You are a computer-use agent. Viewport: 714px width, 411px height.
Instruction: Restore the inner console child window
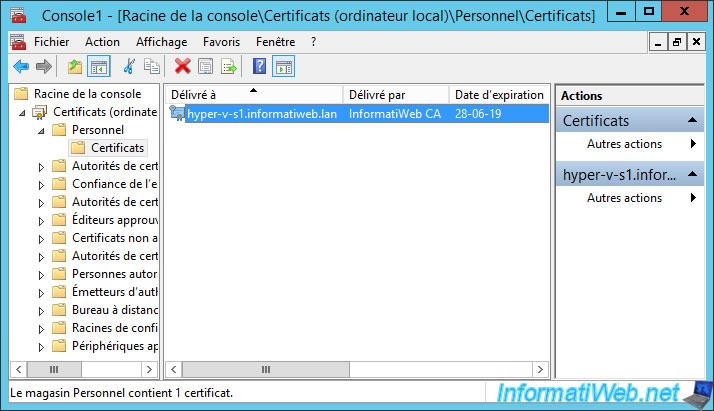click(x=677, y=42)
